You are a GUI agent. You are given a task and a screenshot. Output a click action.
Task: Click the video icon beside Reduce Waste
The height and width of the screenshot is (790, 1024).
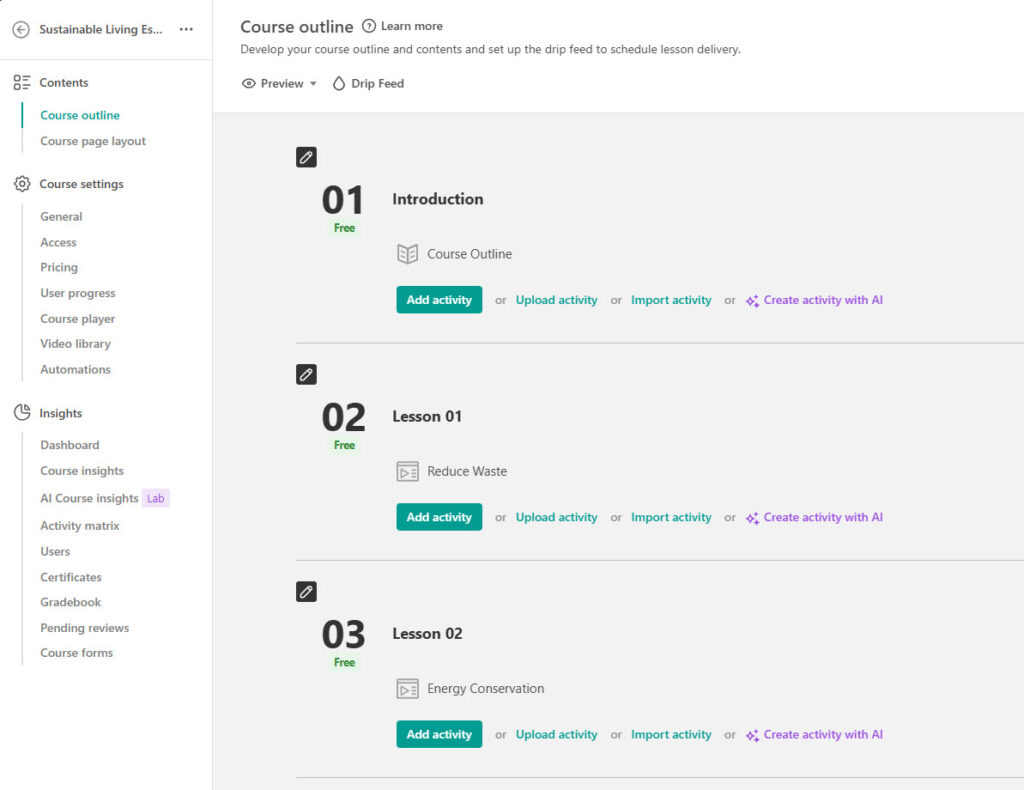click(407, 472)
